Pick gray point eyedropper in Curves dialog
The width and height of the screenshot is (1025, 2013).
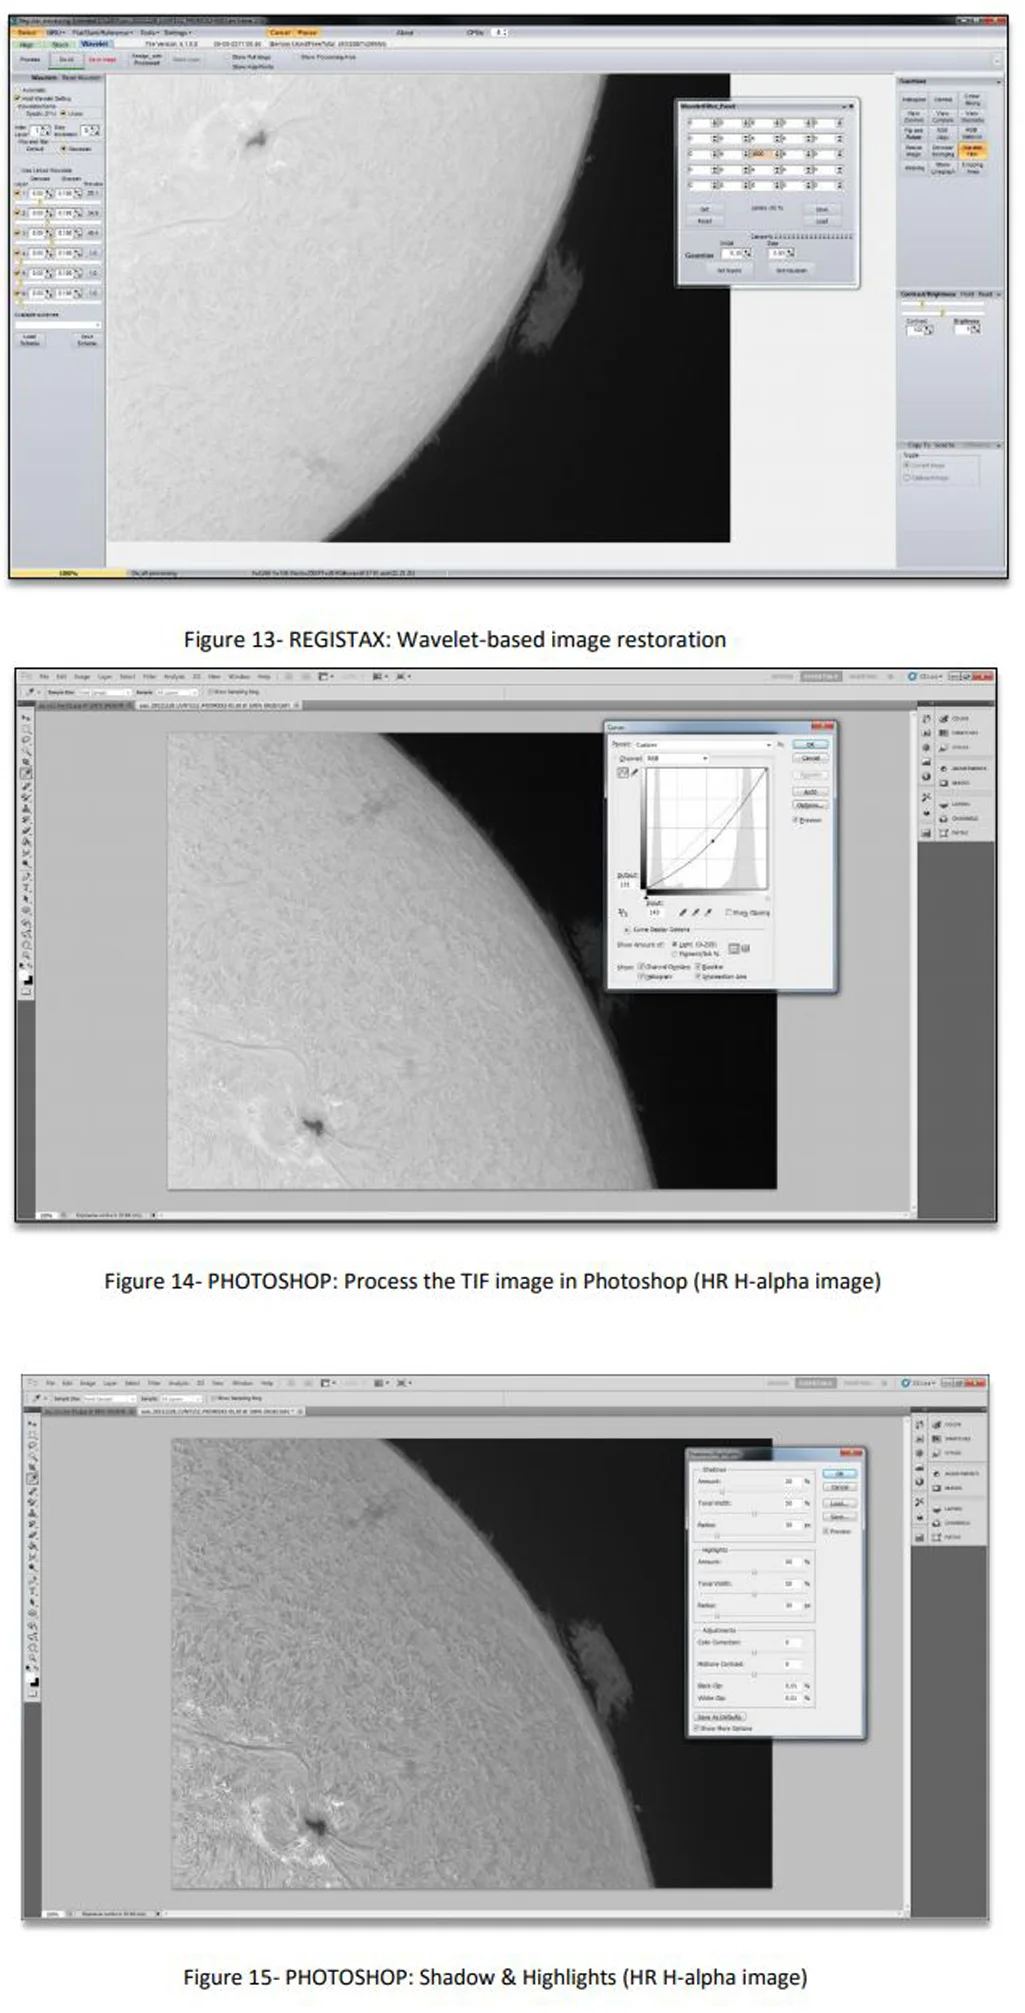pyautogui.click(x=695, y=912)
